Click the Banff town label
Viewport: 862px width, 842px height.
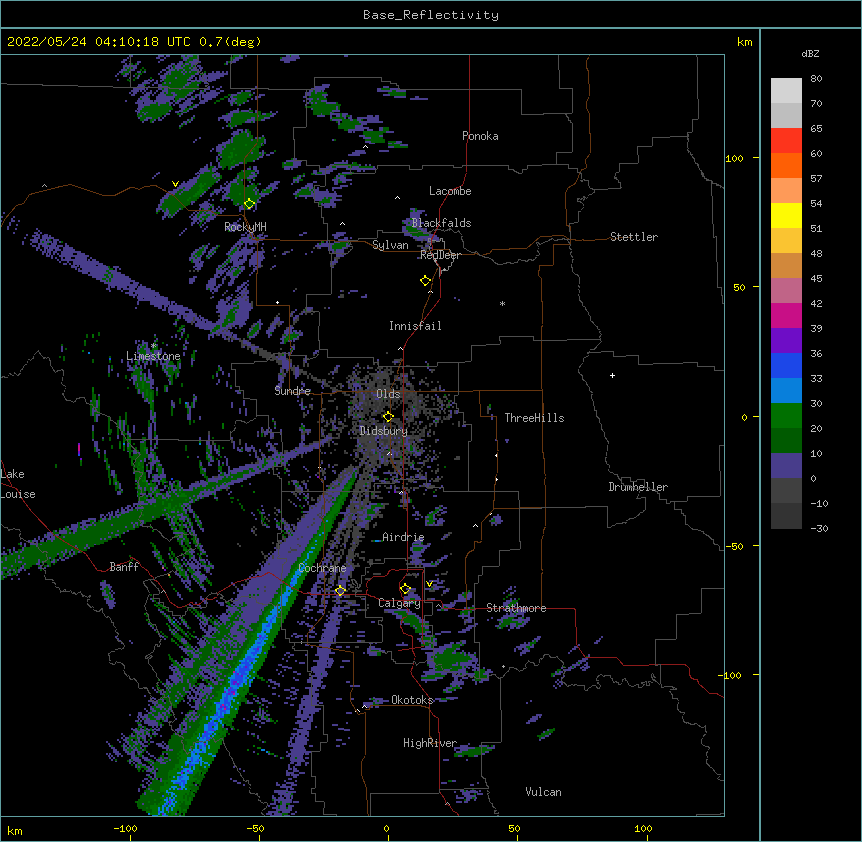(x=124, y=567)
